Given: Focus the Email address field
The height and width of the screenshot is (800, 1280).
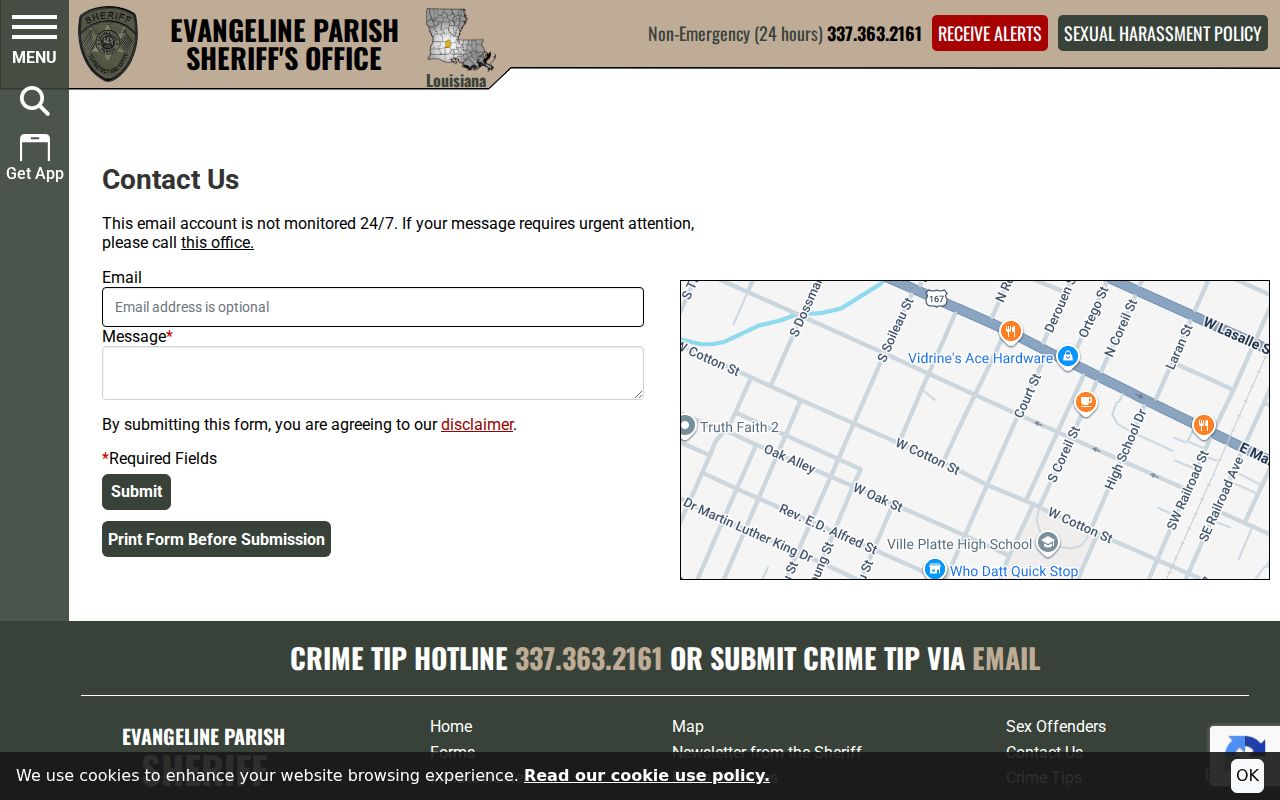Looking at the screenshot, I should click(373, 307).
